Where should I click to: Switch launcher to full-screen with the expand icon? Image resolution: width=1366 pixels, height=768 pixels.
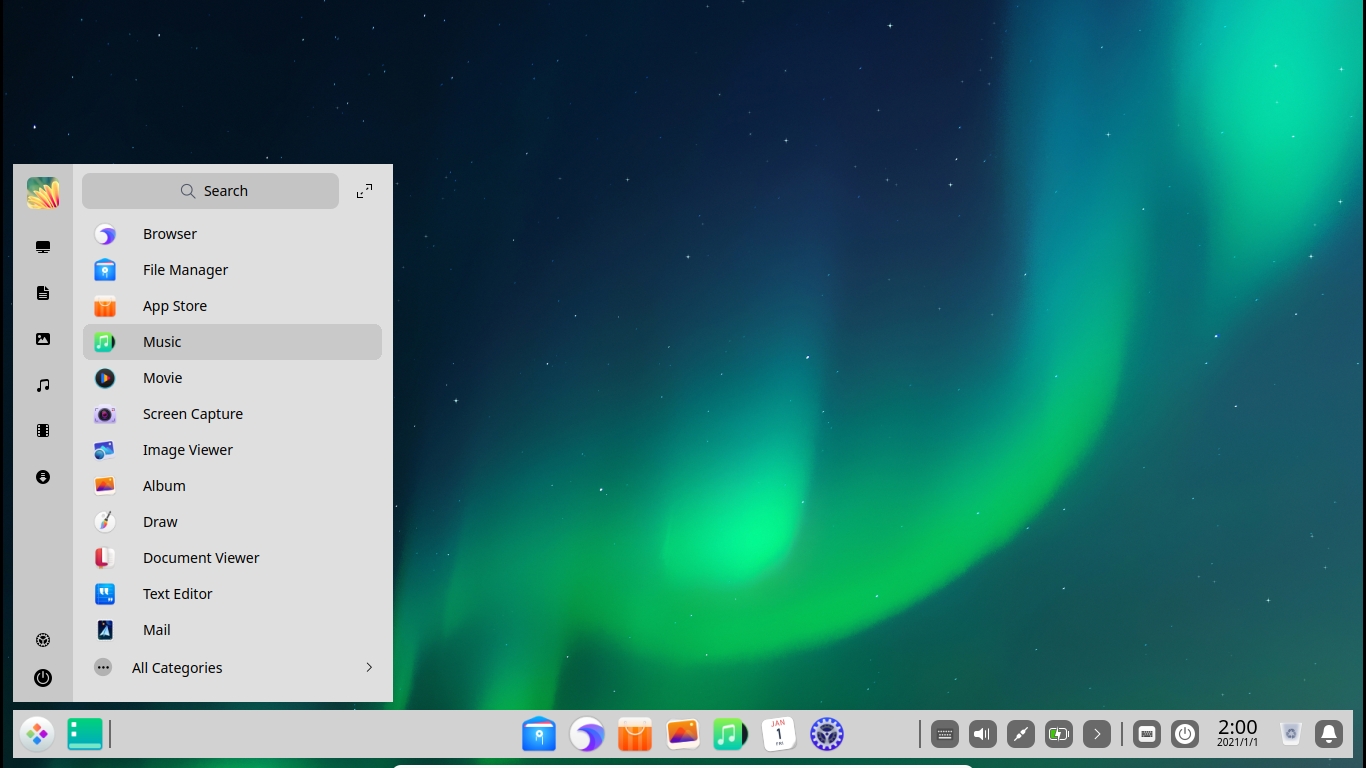(364, 190)
